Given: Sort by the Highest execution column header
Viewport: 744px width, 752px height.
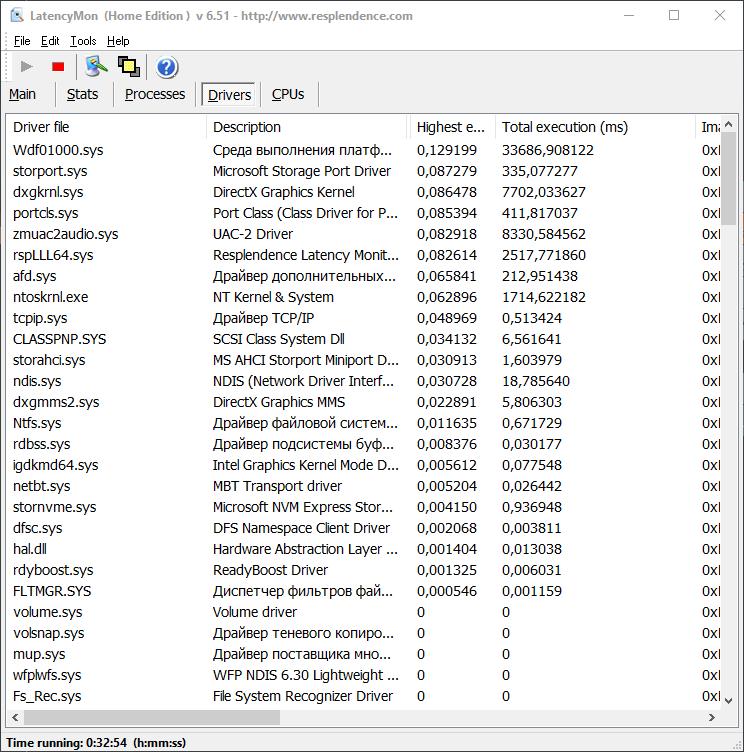Looking at the screenshot, I should (x=453, y=127).
